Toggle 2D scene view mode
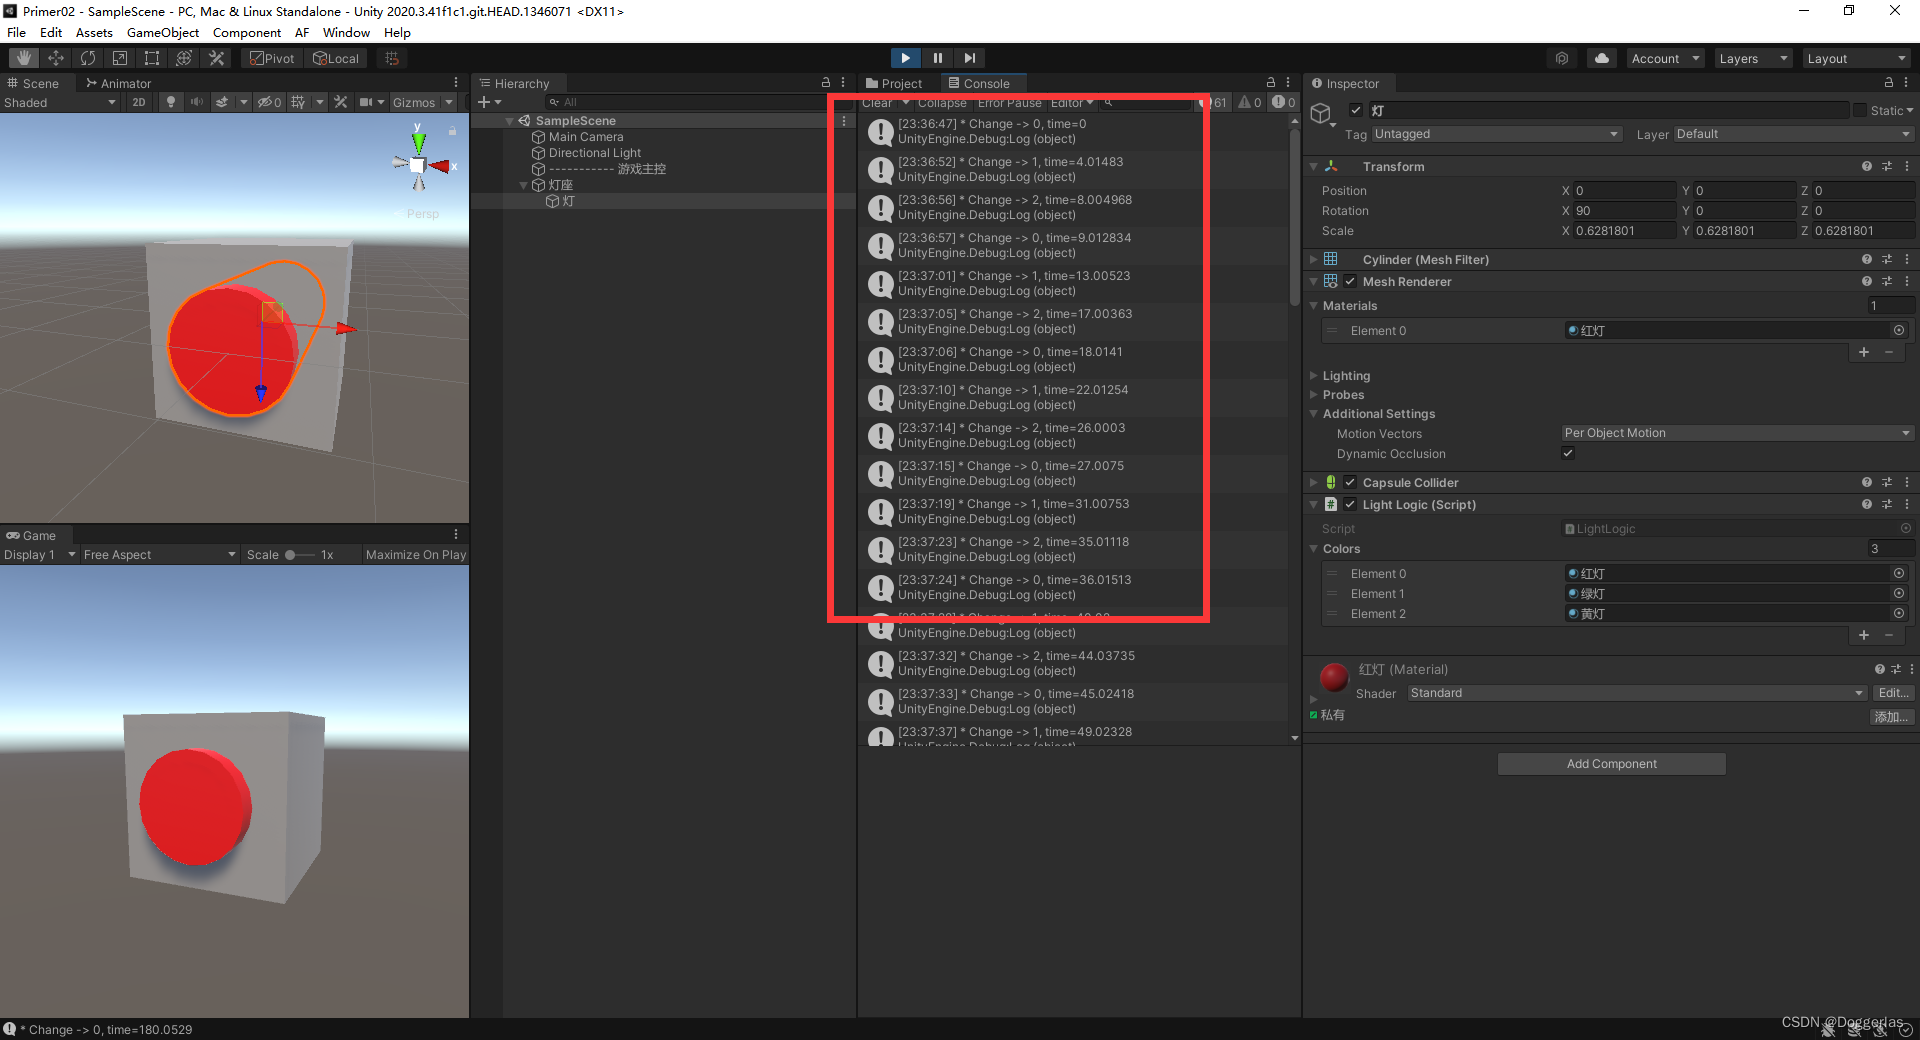The image size is (1920, 1040). pos(139,102)
